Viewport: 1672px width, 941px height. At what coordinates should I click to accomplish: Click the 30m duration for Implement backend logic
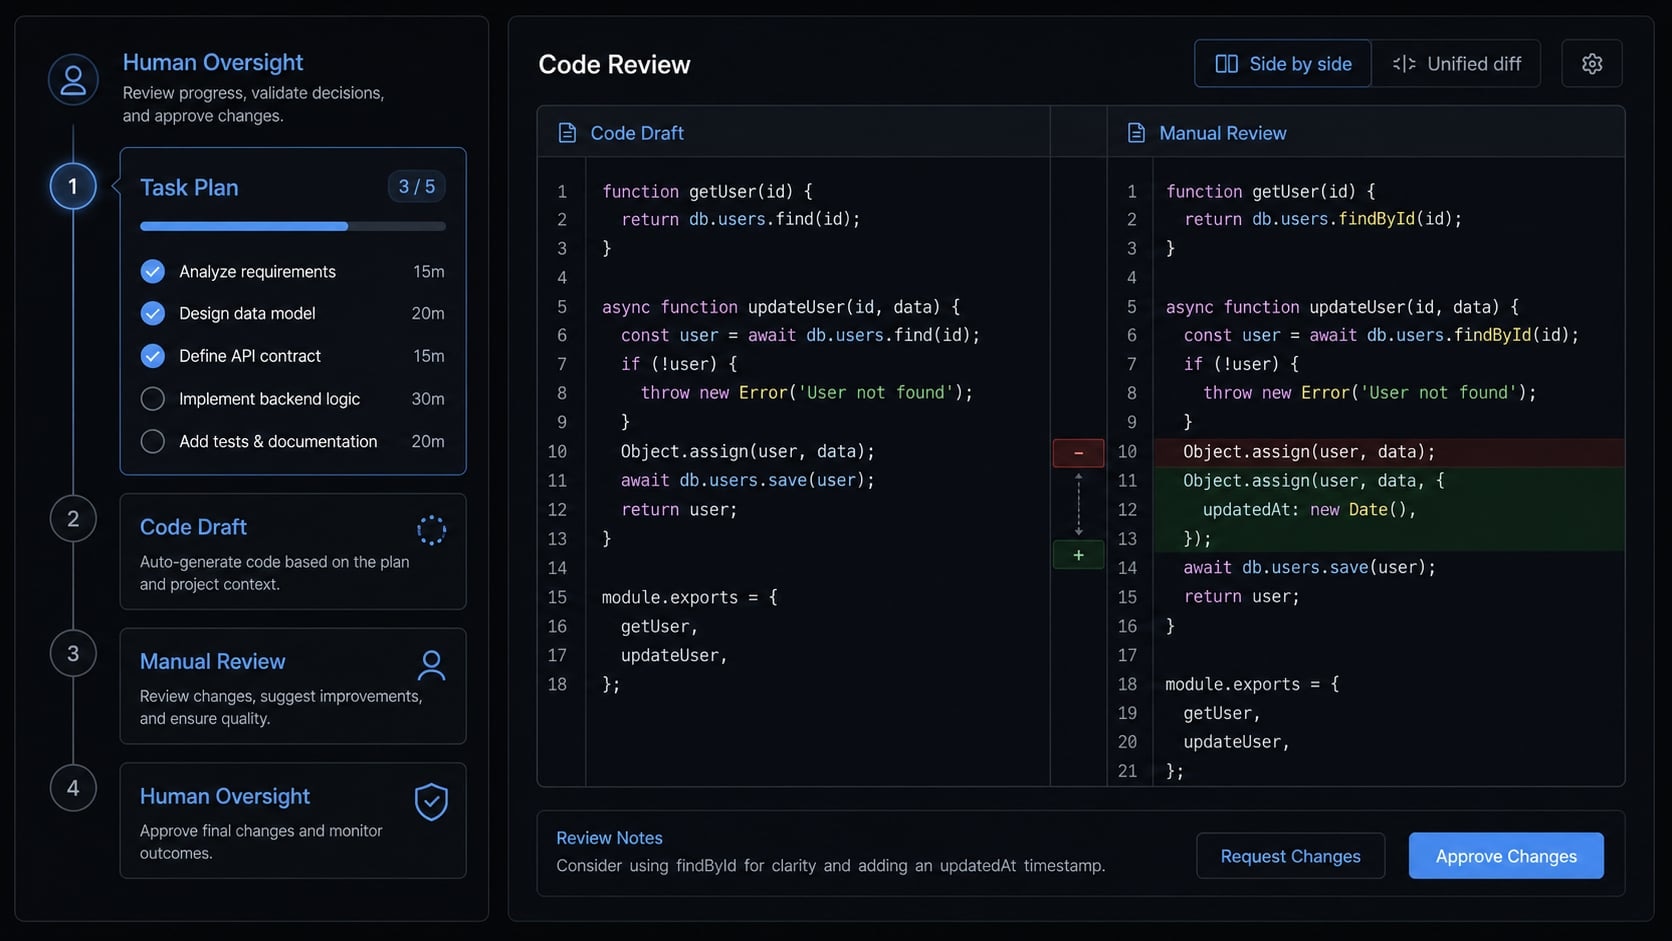click(428, 398)
